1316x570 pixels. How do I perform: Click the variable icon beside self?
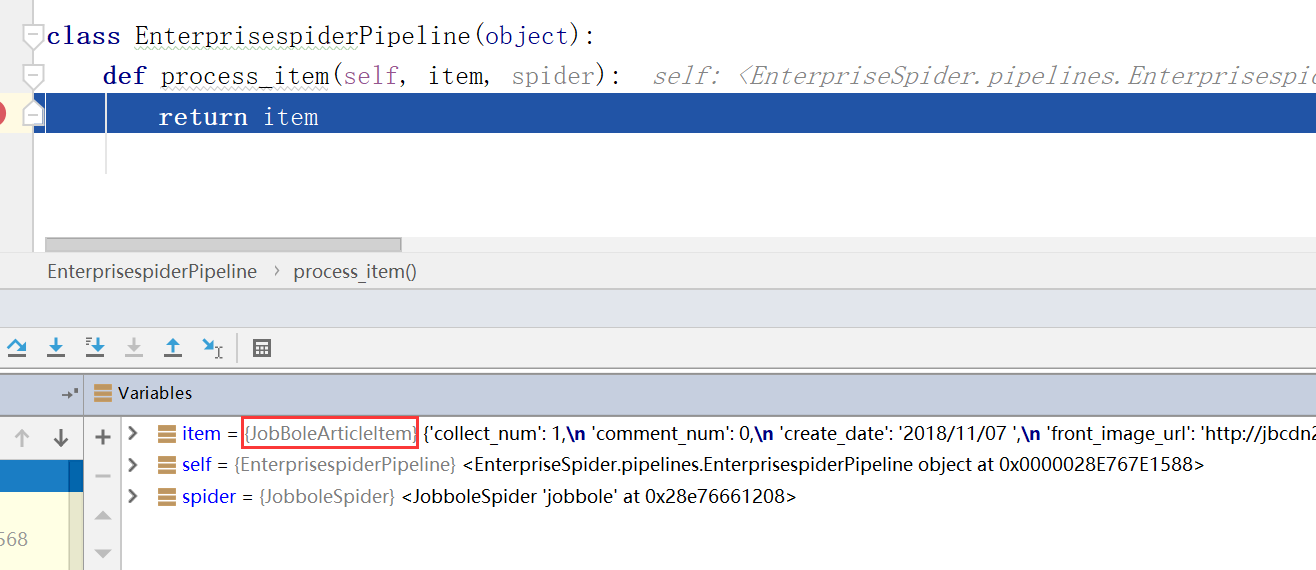[x=167, y=465]
